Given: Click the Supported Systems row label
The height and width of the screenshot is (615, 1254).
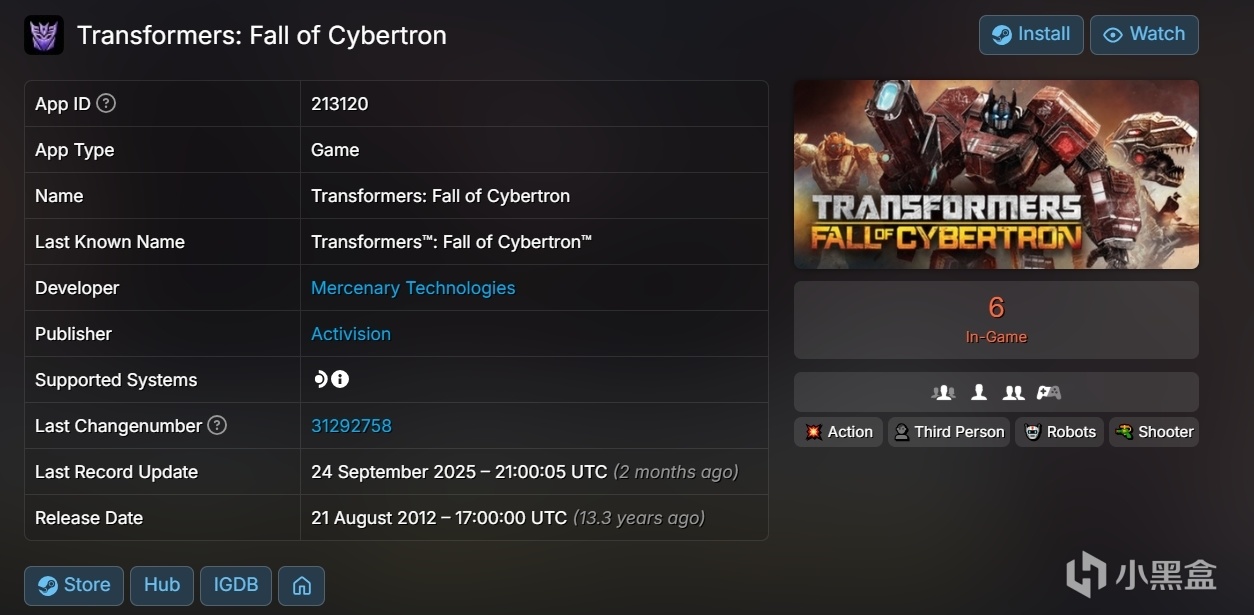Looking at the screenshot, I should click(116, 380).
